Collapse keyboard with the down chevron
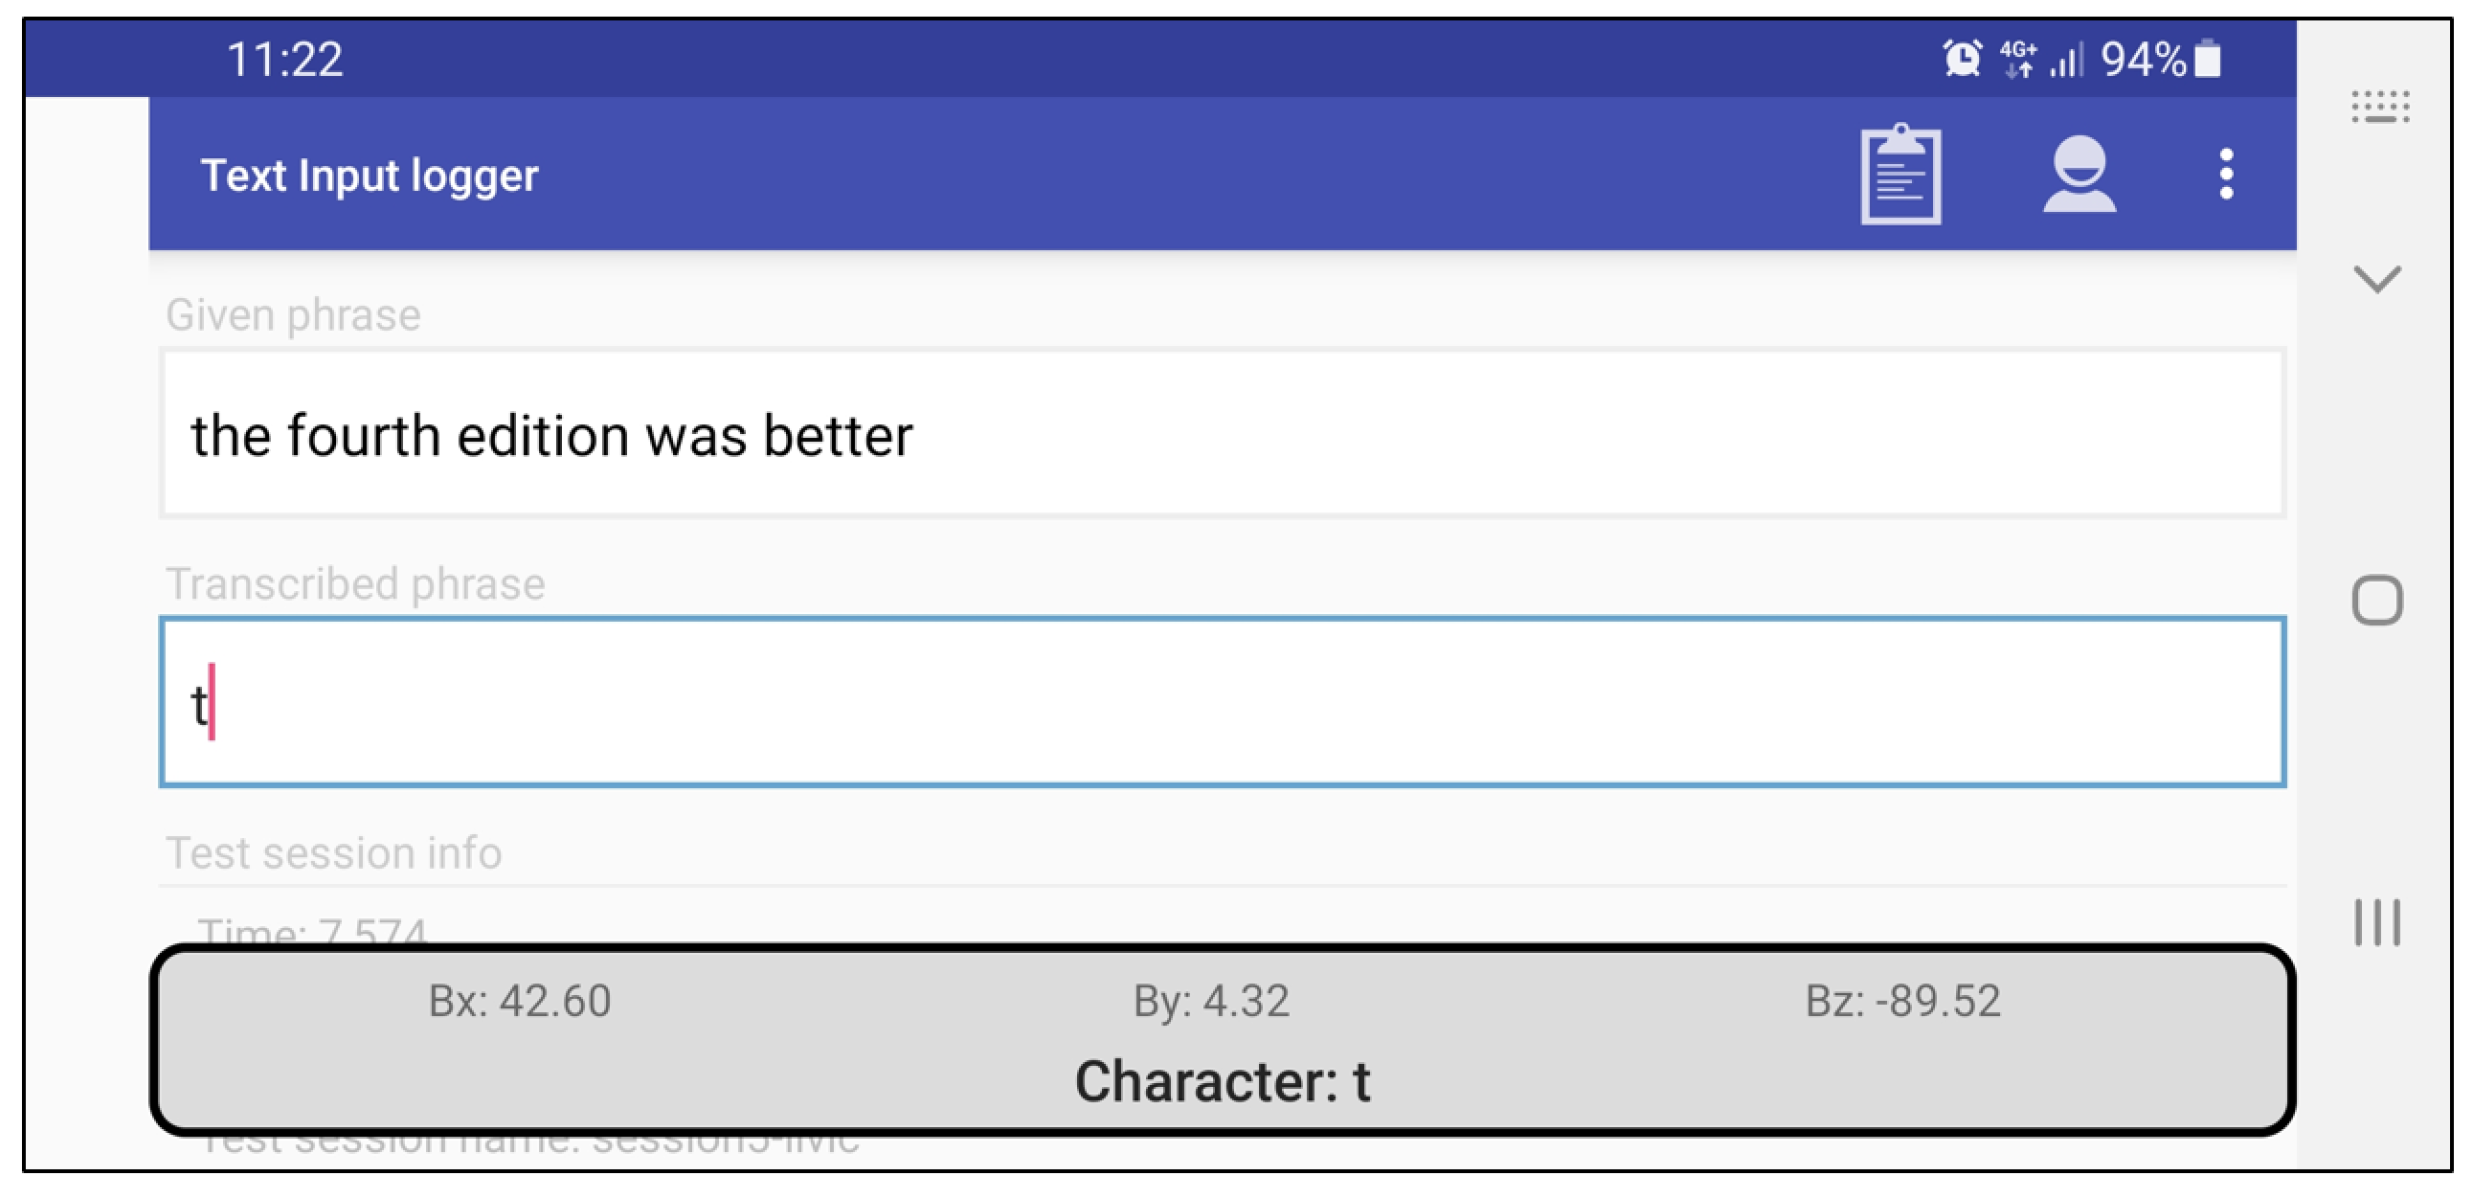The height and width of the screenshot is (1196, 2471). pos(2377,279)
